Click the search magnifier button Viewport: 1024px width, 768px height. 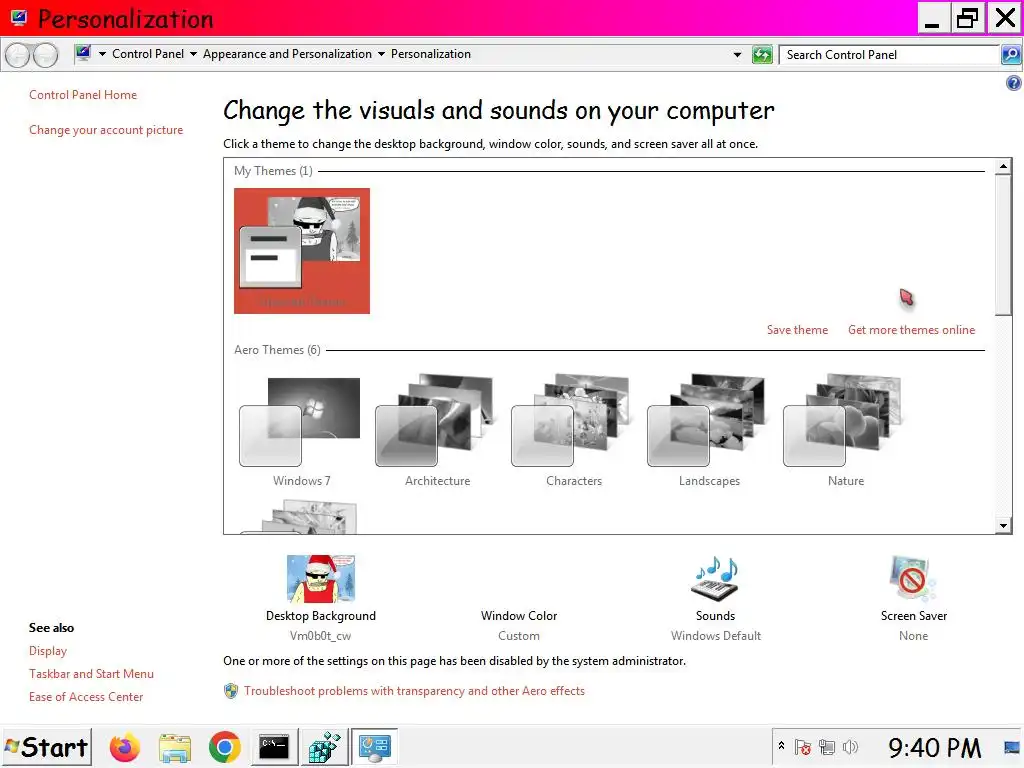click(x=1011, y=55)
